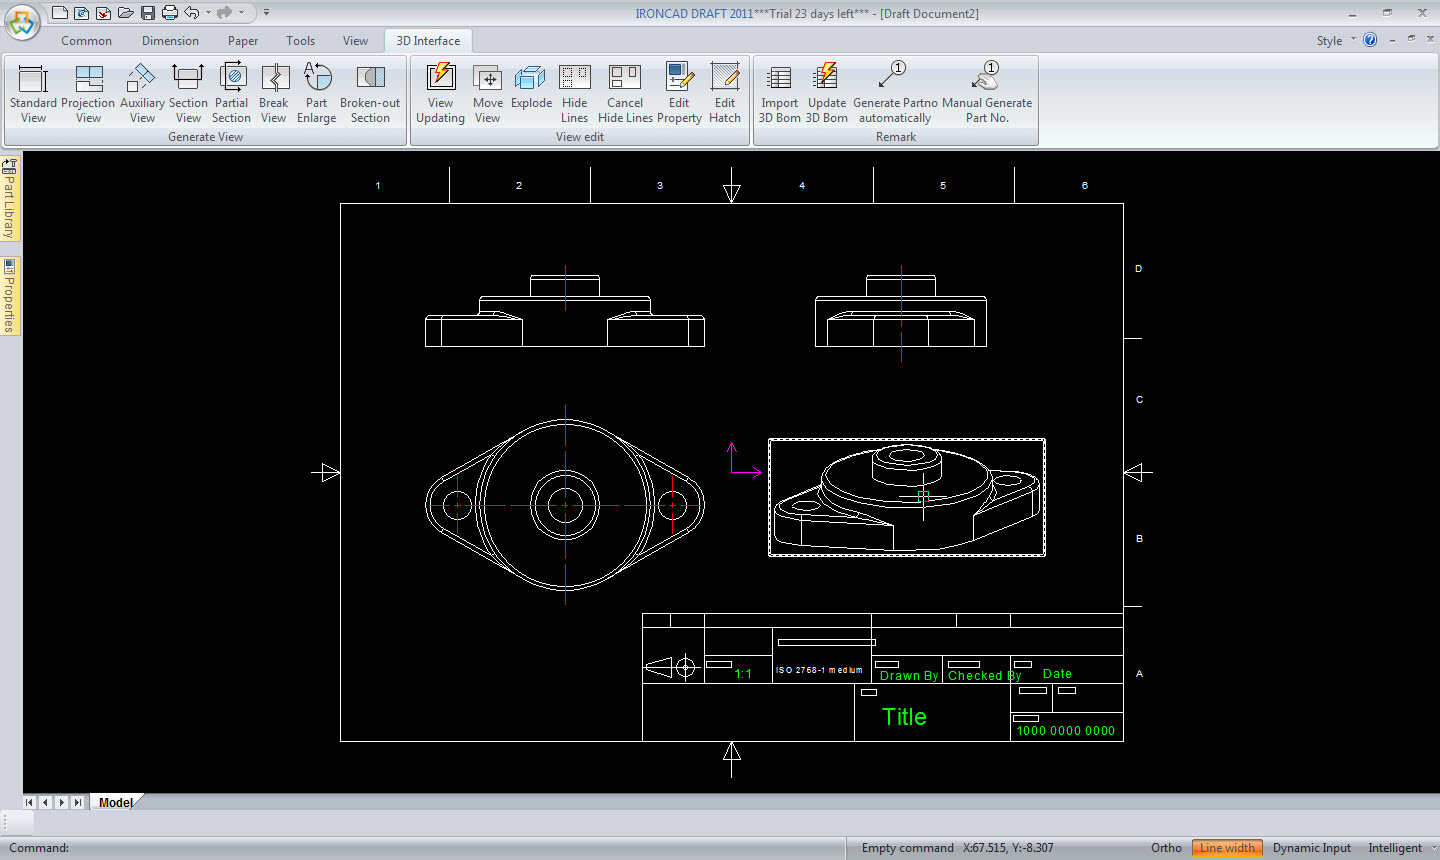
Task: Select the 3D Interface ribbon tab
Action: (428, 41)
